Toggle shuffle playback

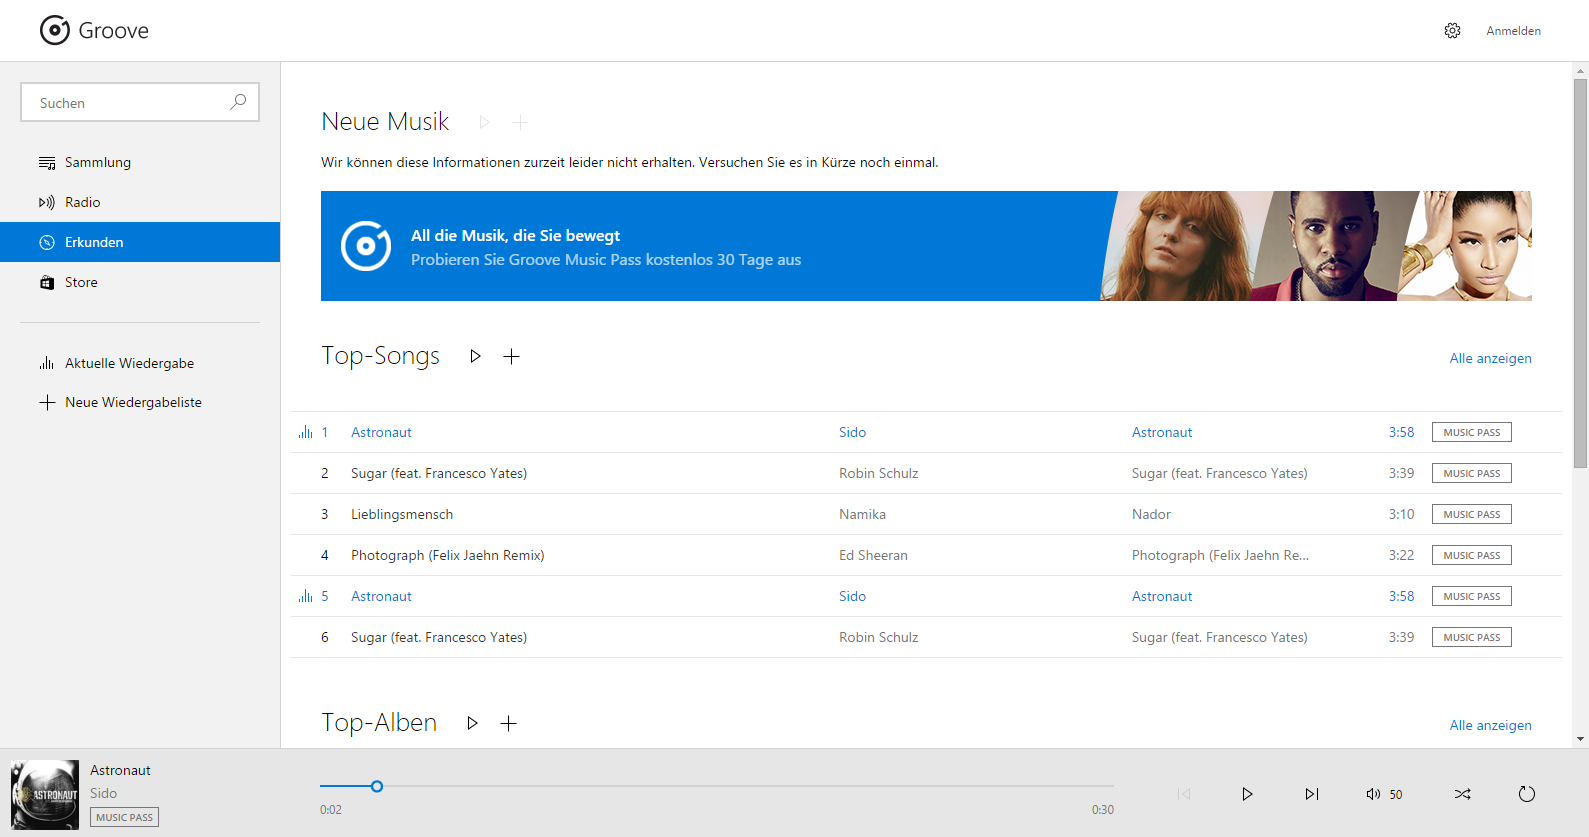pos(1462,794)
